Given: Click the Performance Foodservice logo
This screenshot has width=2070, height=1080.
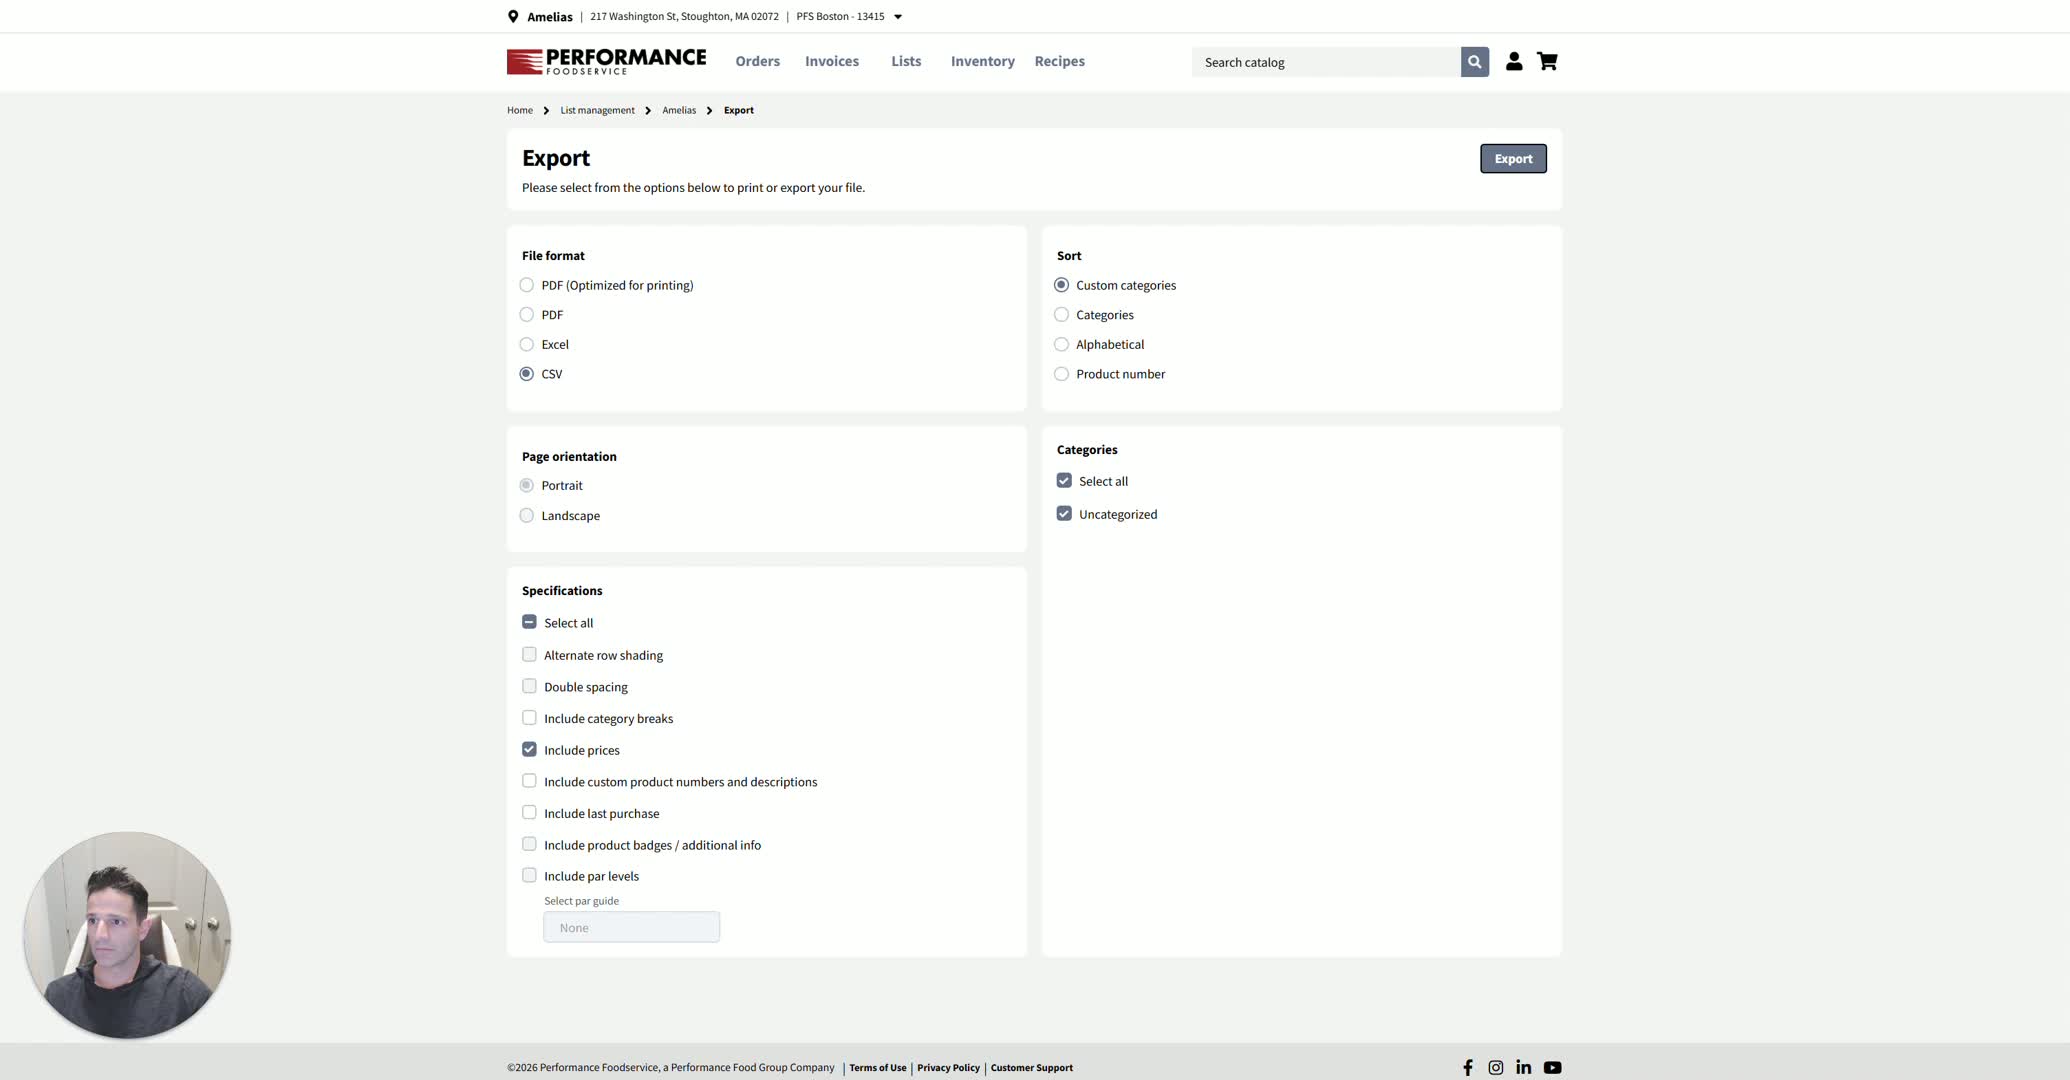Looking at the screenshot, I should [x=606, y=62].
